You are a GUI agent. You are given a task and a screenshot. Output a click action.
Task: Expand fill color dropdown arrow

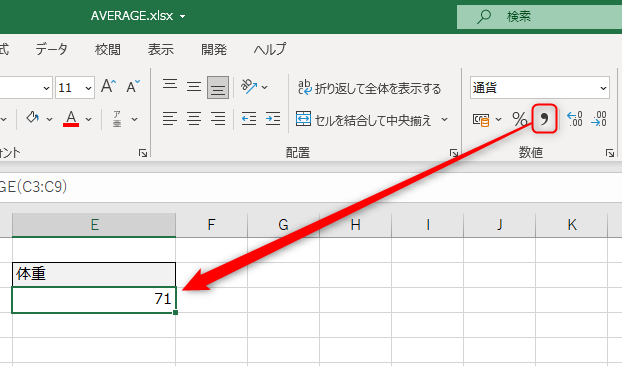pyautogui.click(x=49, y=119)
